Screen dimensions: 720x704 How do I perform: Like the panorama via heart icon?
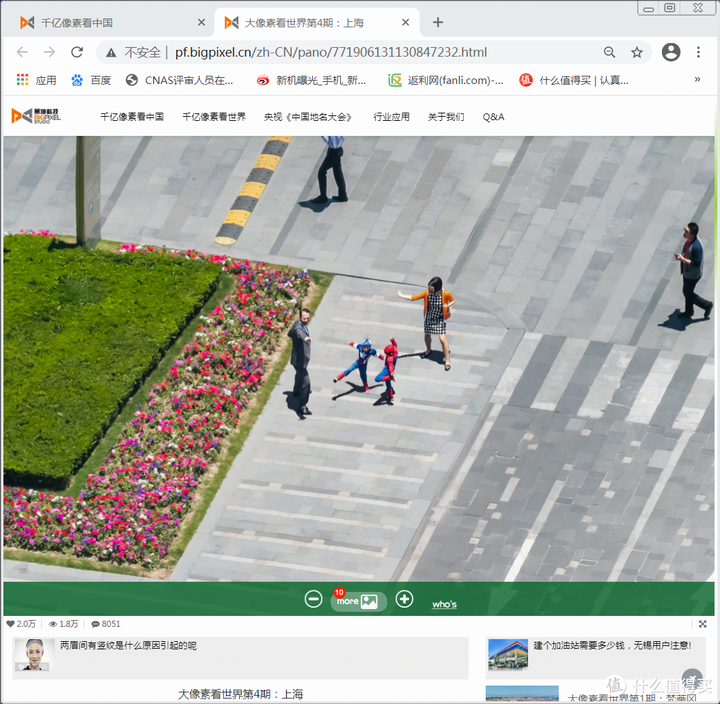[x=10, y=624]
